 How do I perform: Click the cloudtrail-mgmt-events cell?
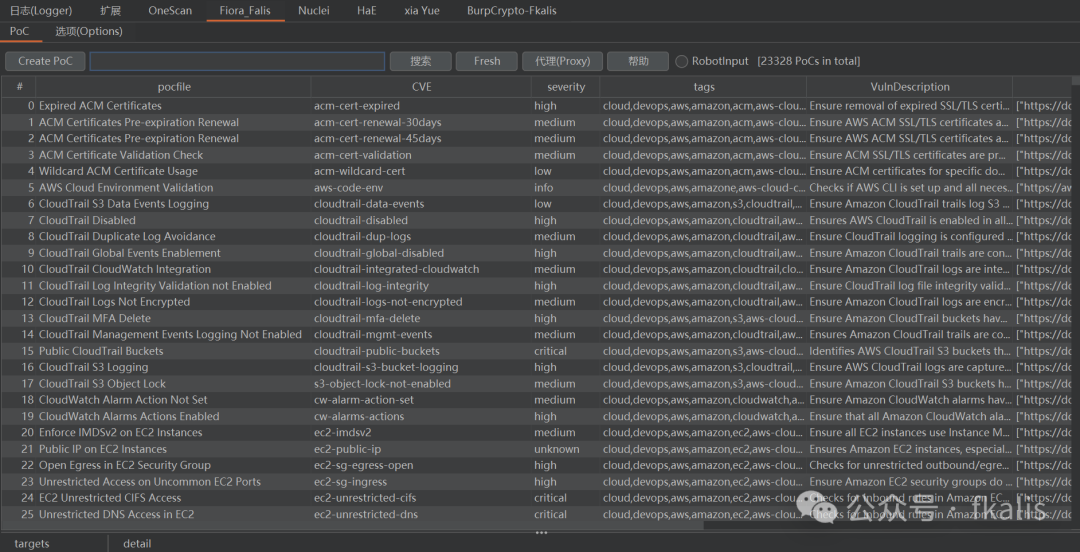coord(421,335)
